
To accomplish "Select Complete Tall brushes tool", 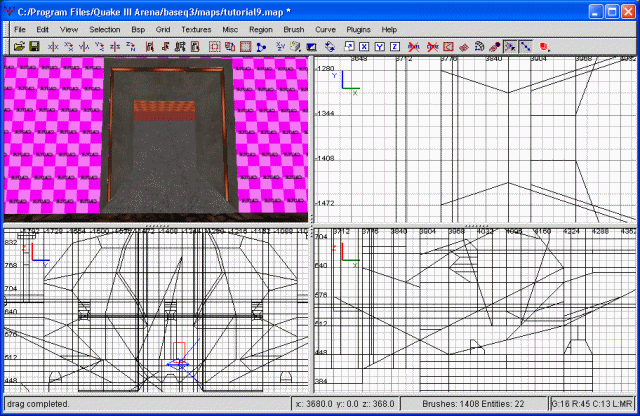I will tap(149, 47).
